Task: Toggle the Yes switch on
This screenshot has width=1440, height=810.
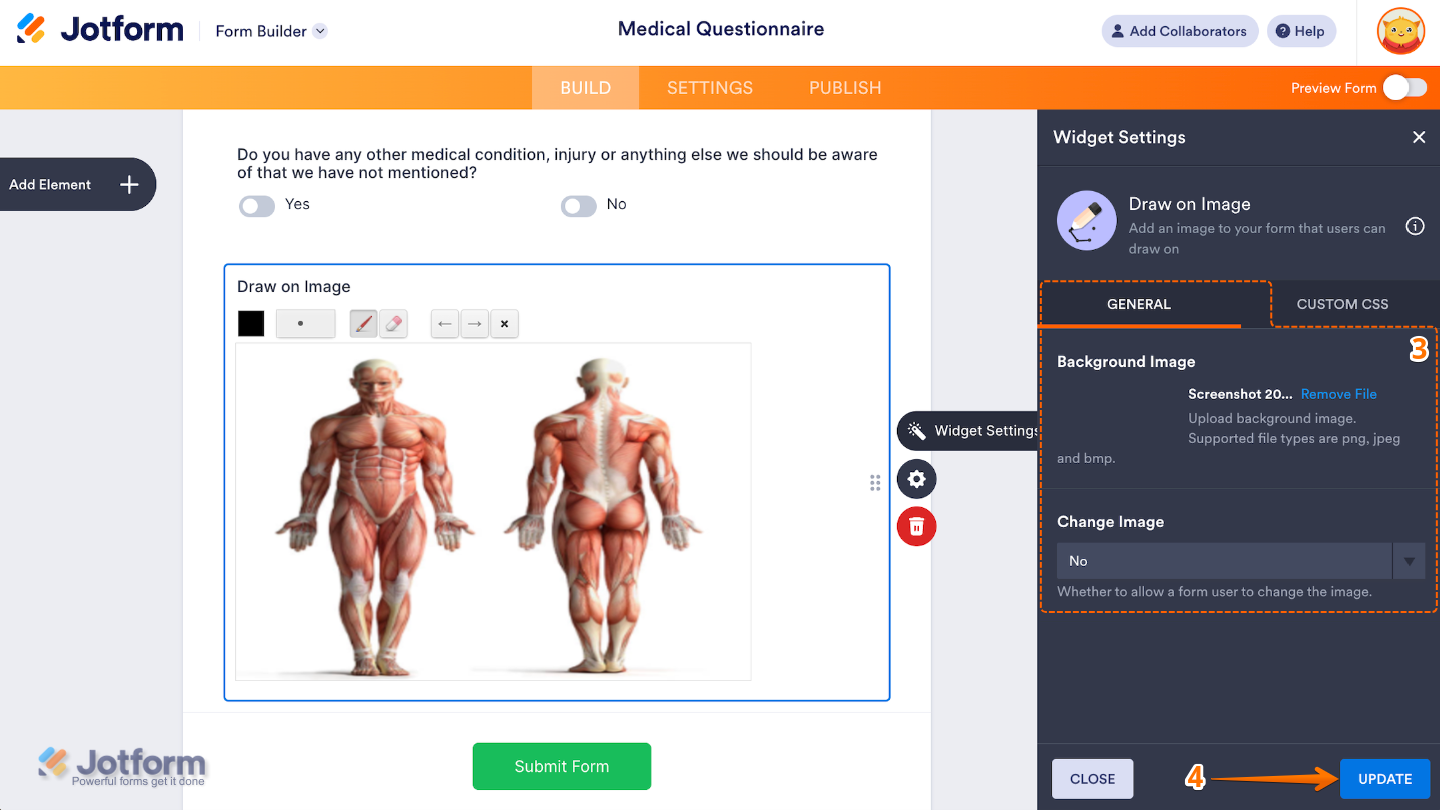Action: click(257, 206)
